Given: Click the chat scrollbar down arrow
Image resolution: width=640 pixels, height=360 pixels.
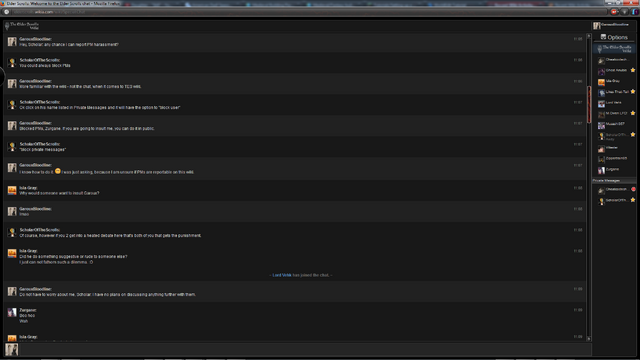Looking at the screenshot, I should point(589,339).
